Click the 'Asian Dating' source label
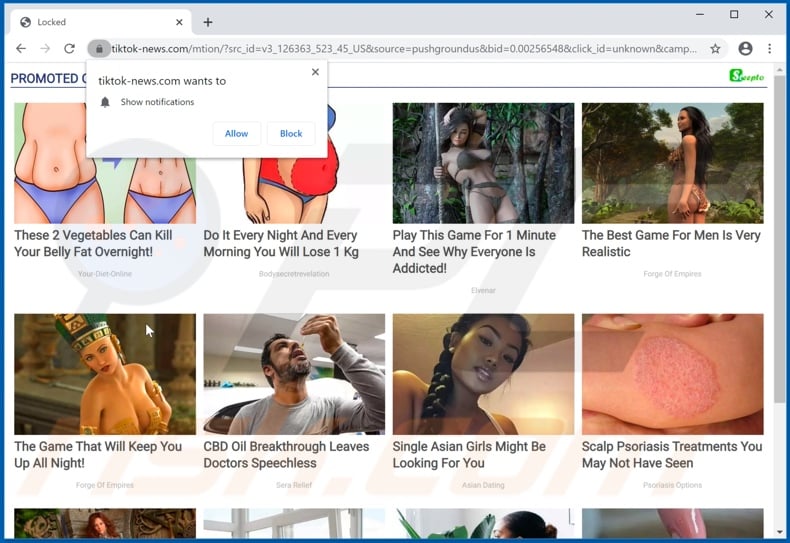The height and width of the screenshot is (543, 790). pos(483,485)
